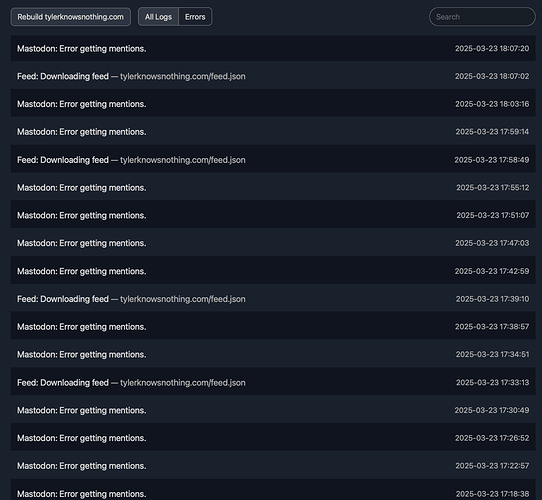Select Mastodon error row at 17:47:03

pyautogui.click(x=273, y=243)
